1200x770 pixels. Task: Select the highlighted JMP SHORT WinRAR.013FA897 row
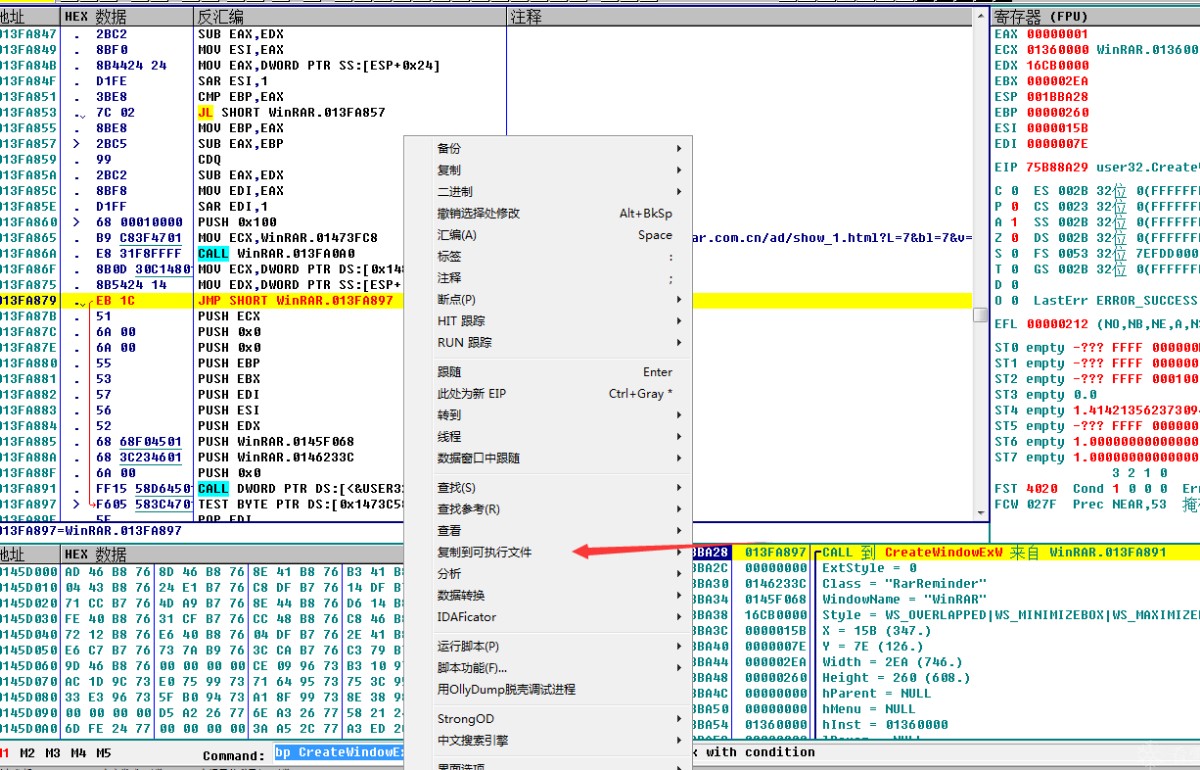click(486, 300)
